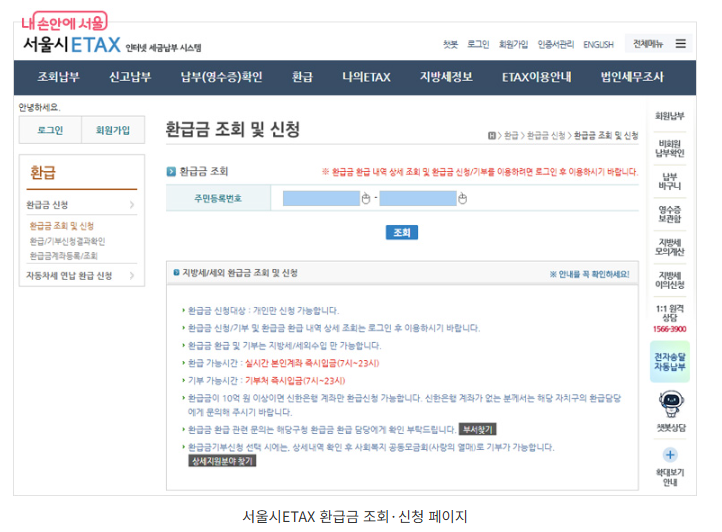Click the top 로그인 link
The width and height of the screenshot is (722, 532).
(478, 44)
